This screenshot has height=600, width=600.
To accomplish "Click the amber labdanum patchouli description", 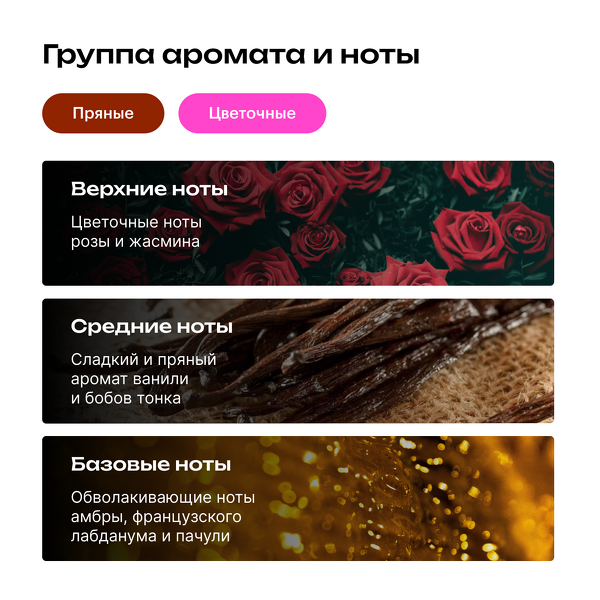I will tap(163, 517).
